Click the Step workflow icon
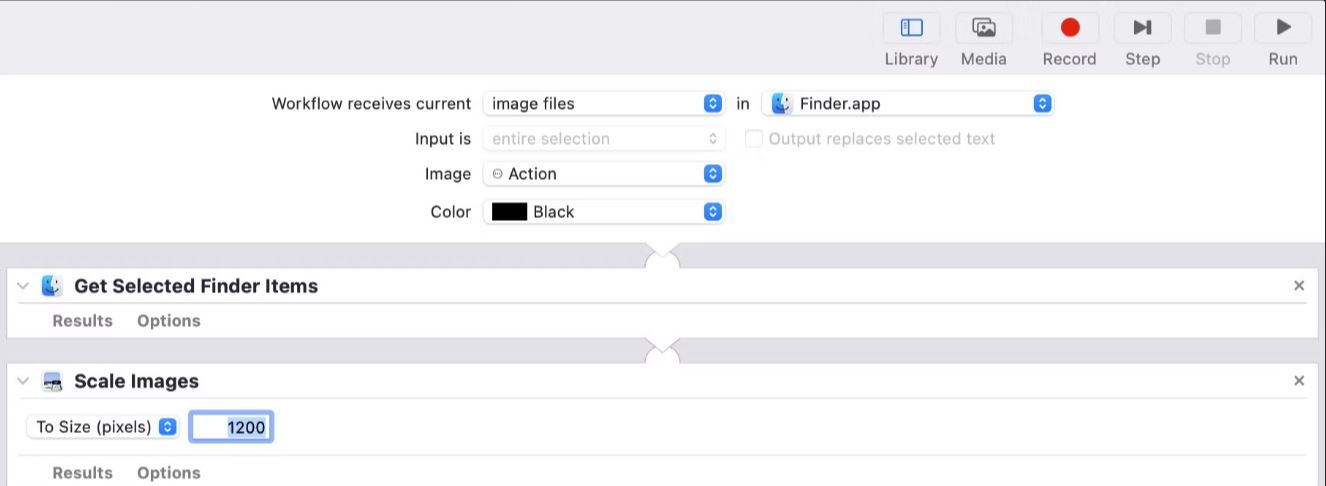 click(1142, 28)
